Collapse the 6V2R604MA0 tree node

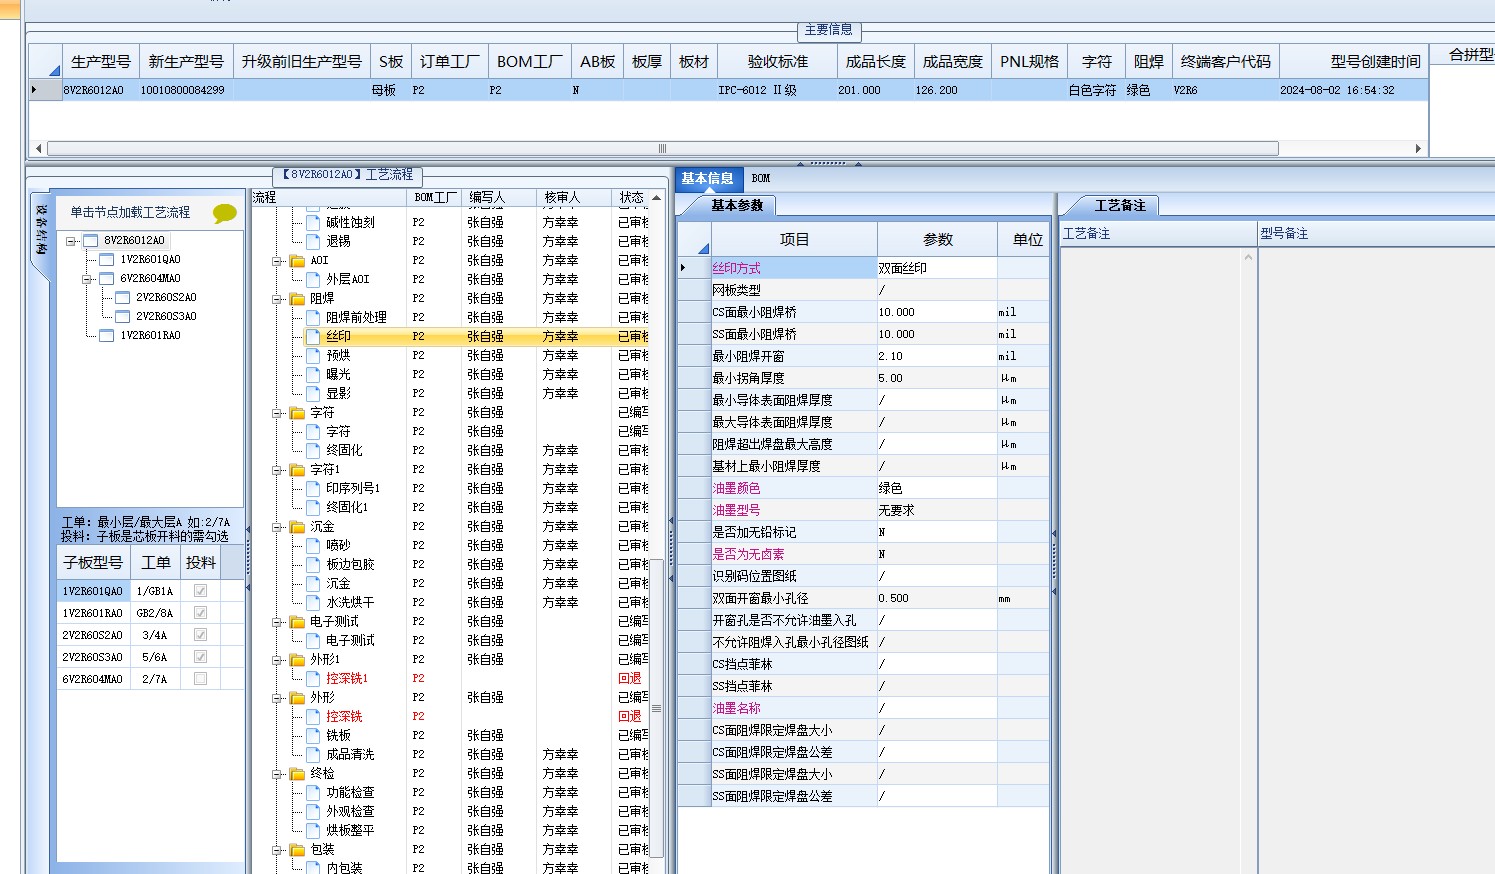coord(88,279)
